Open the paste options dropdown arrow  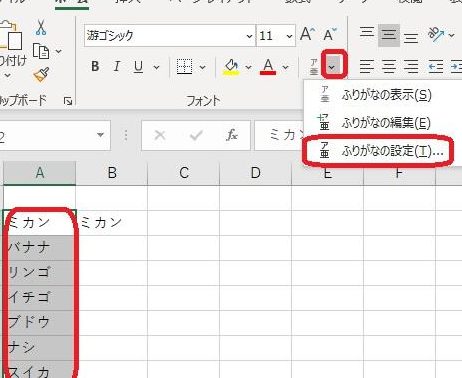(x=7, y=76)
